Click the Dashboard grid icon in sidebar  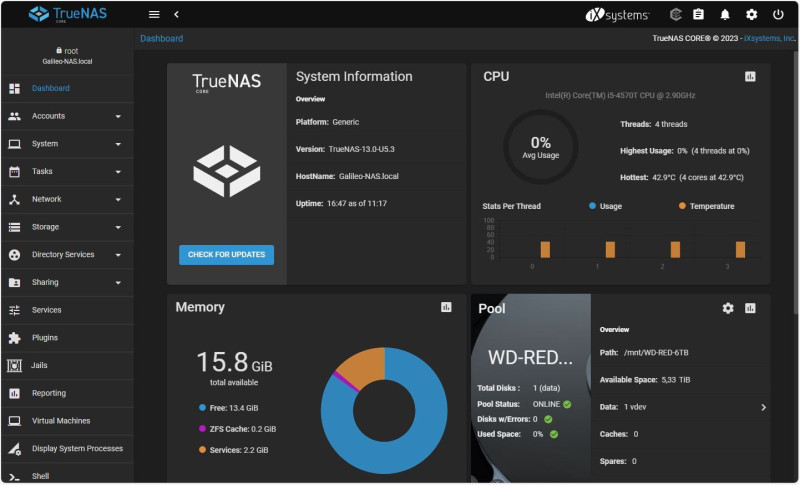coord(14,88)
